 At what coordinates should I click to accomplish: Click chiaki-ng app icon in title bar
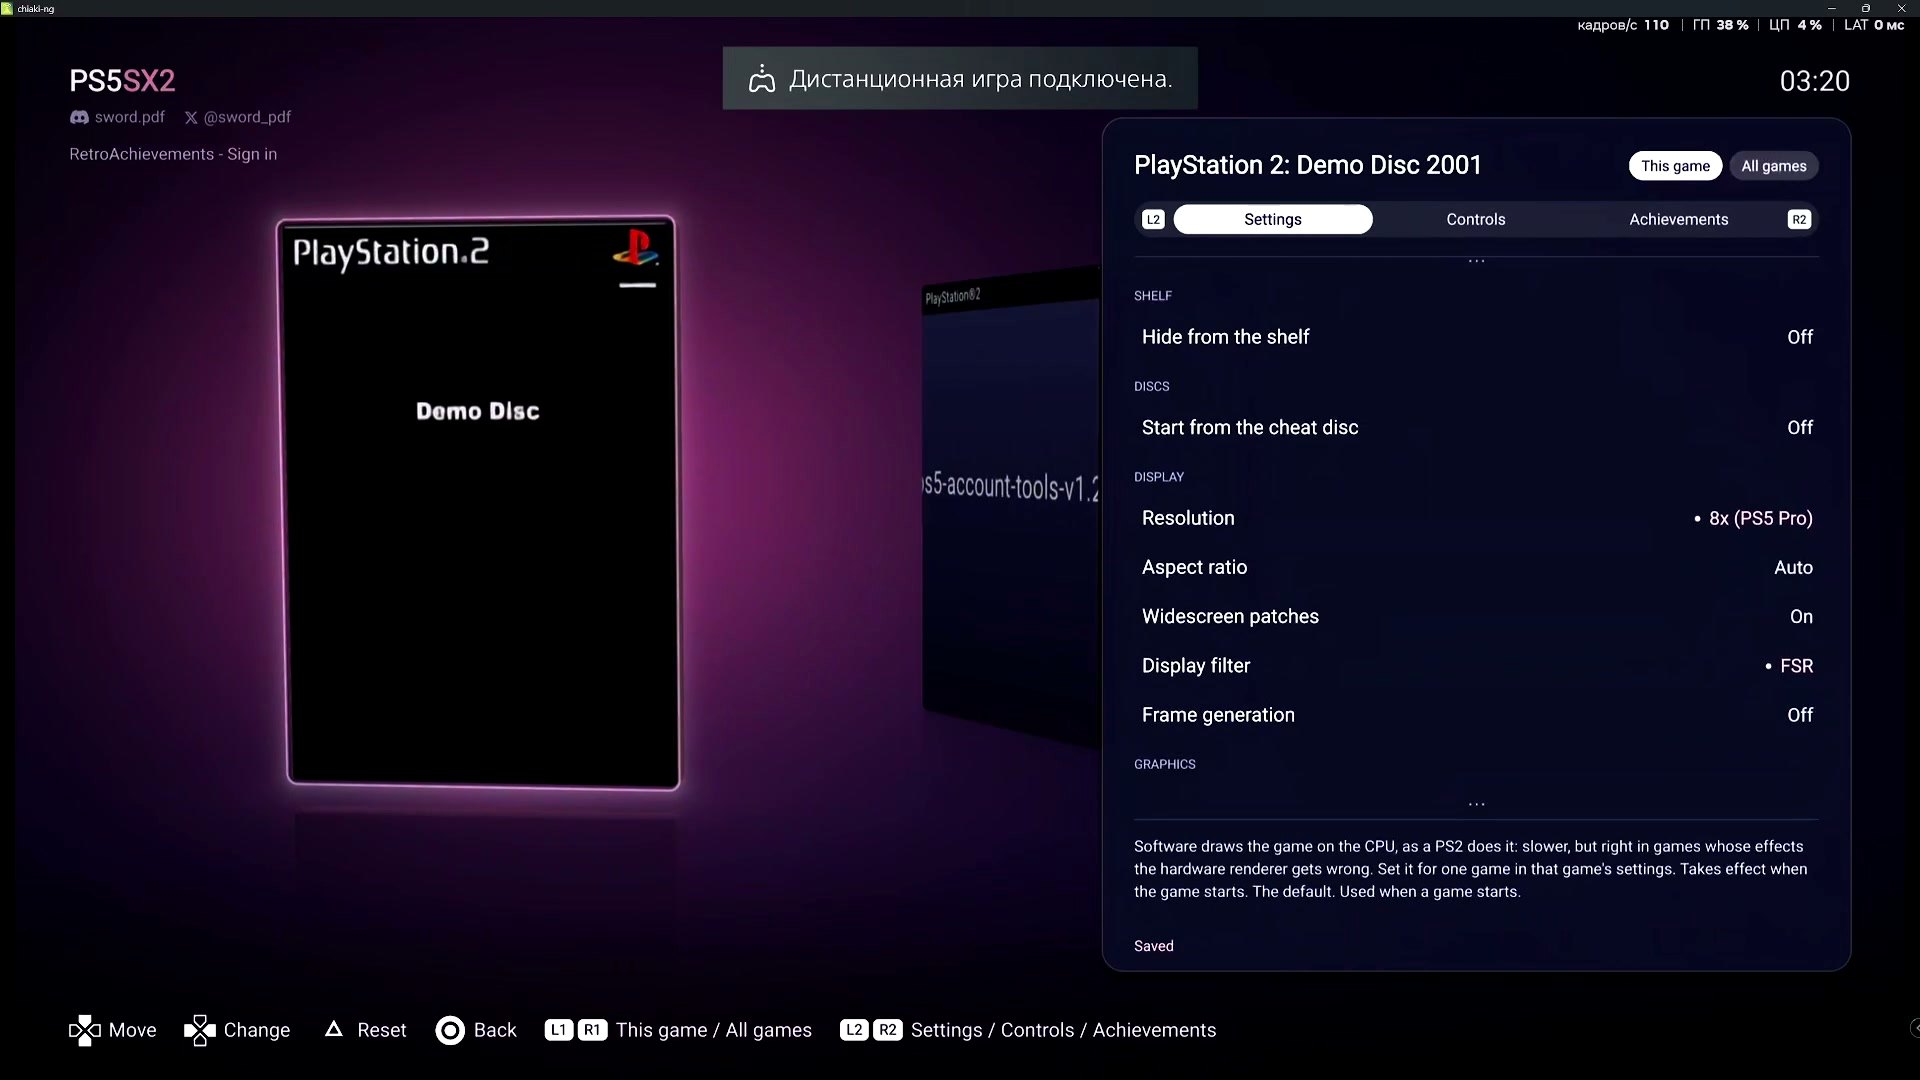point(7,8)
